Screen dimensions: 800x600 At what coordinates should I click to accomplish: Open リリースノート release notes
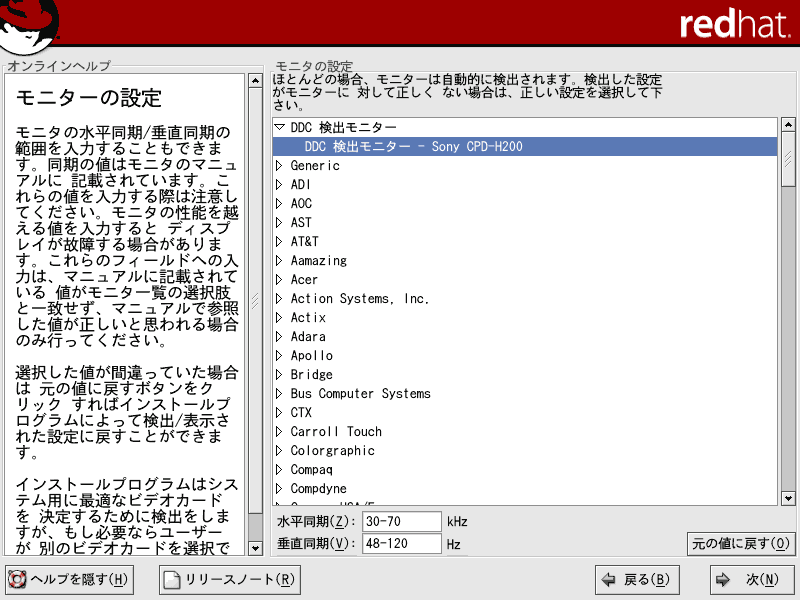coord(229,579)
